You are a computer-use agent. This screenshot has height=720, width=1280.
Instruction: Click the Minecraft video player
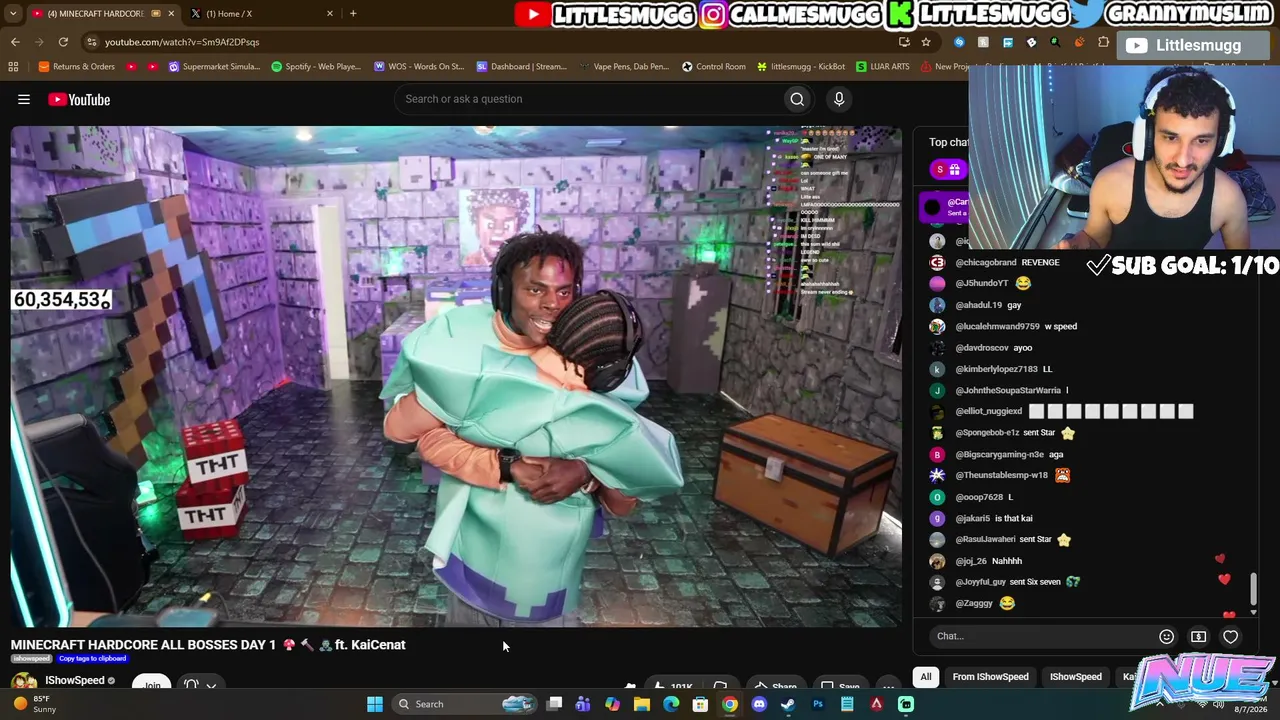pos(456,376)
